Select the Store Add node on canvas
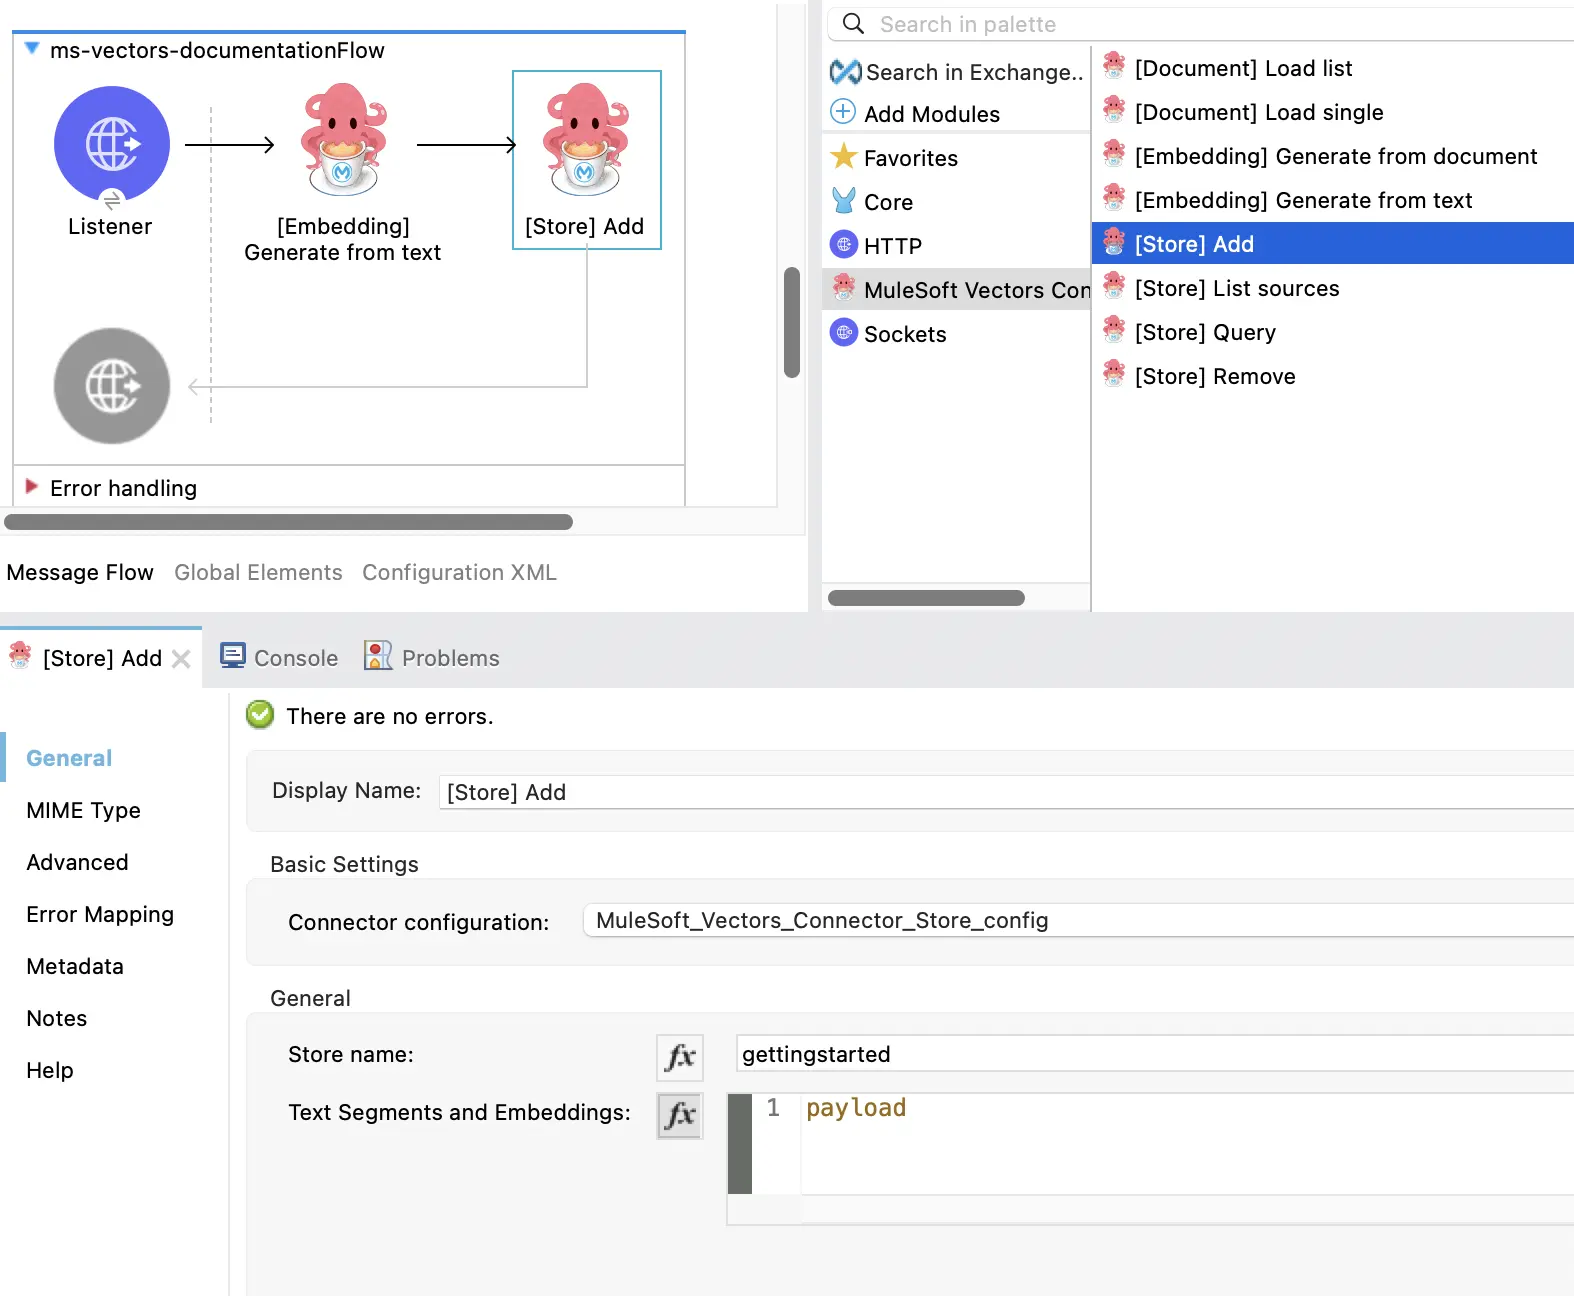This screenshot has height=1296, width=1574. point(586,142)
